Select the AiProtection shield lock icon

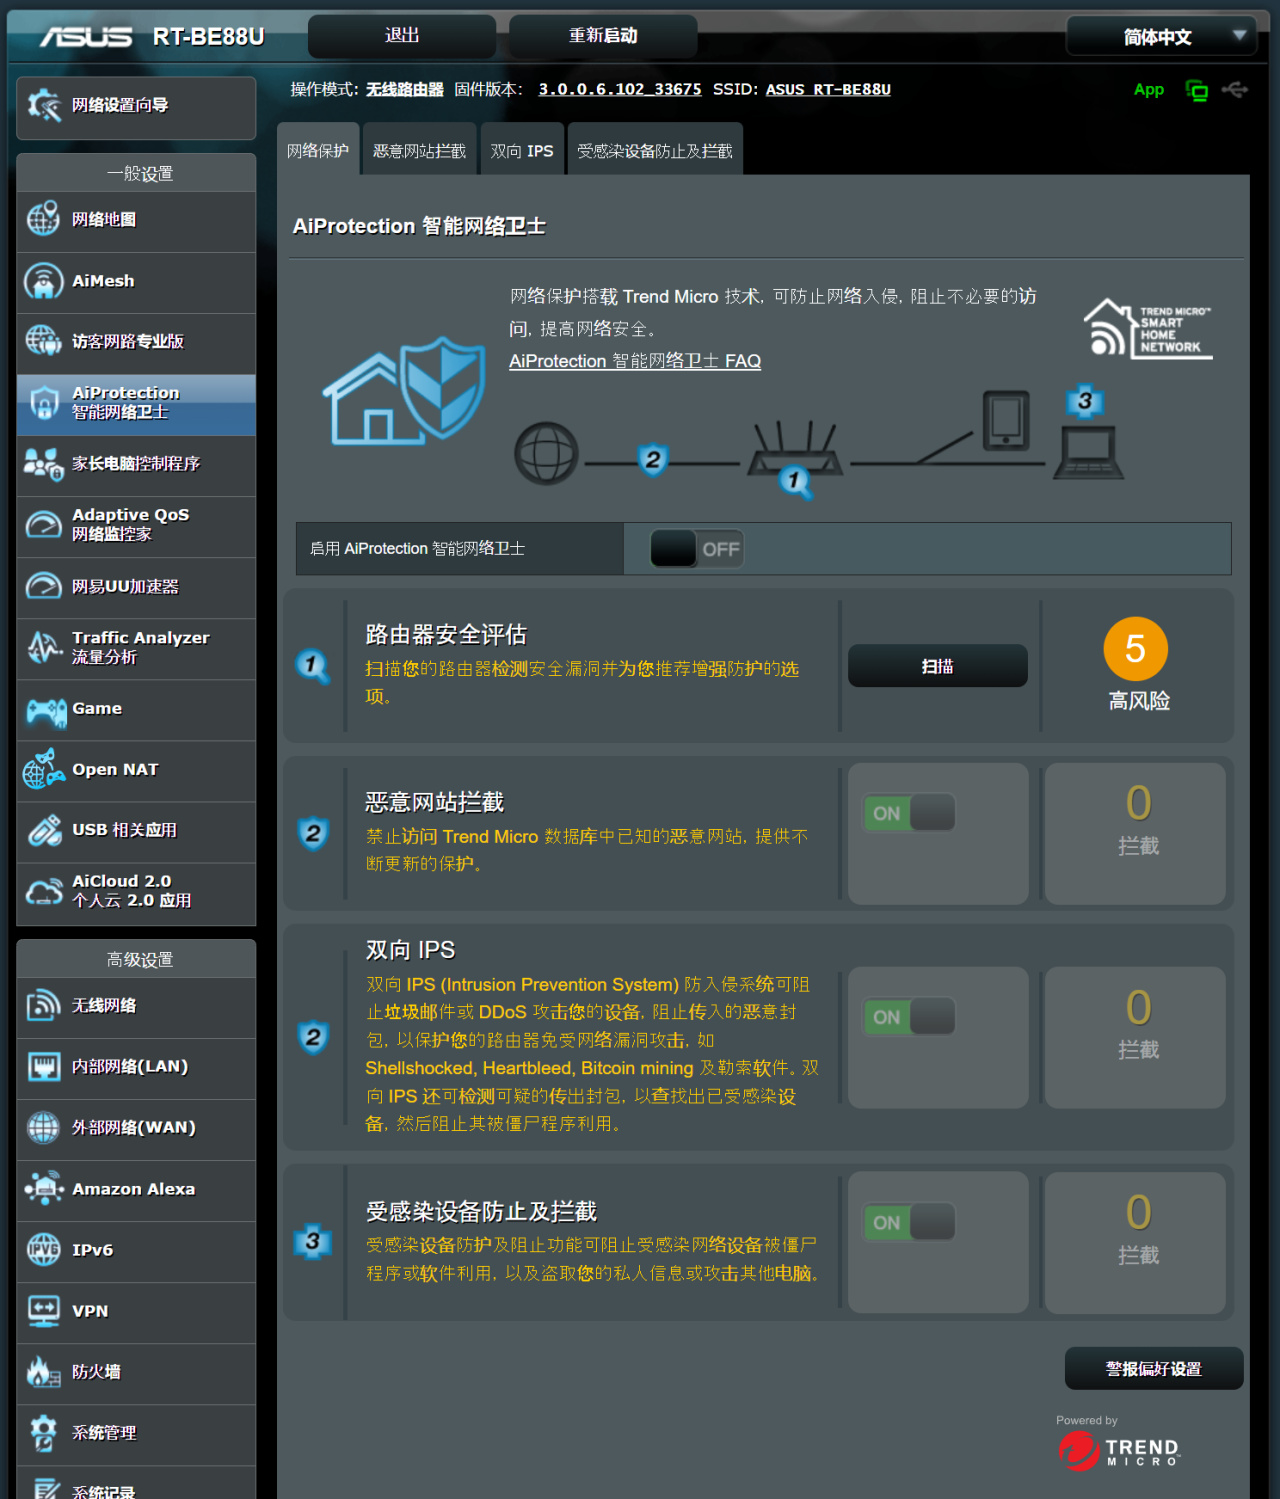[x=43, y=402]
